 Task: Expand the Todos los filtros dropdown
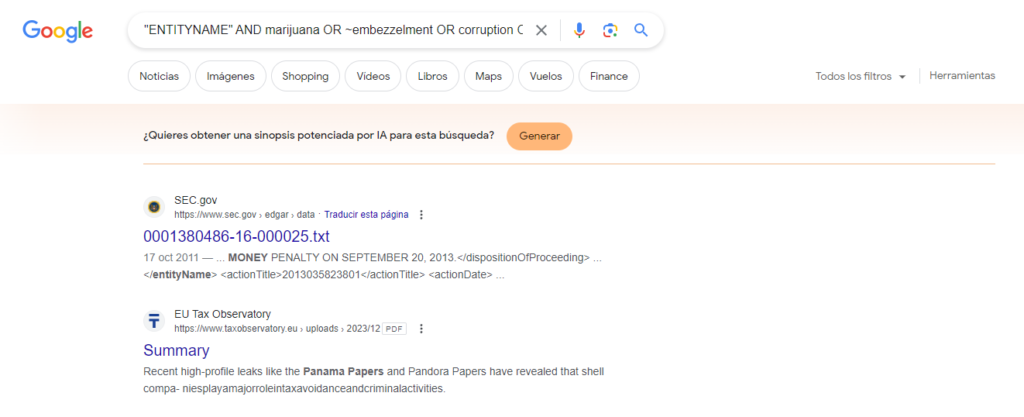[860, 76]
